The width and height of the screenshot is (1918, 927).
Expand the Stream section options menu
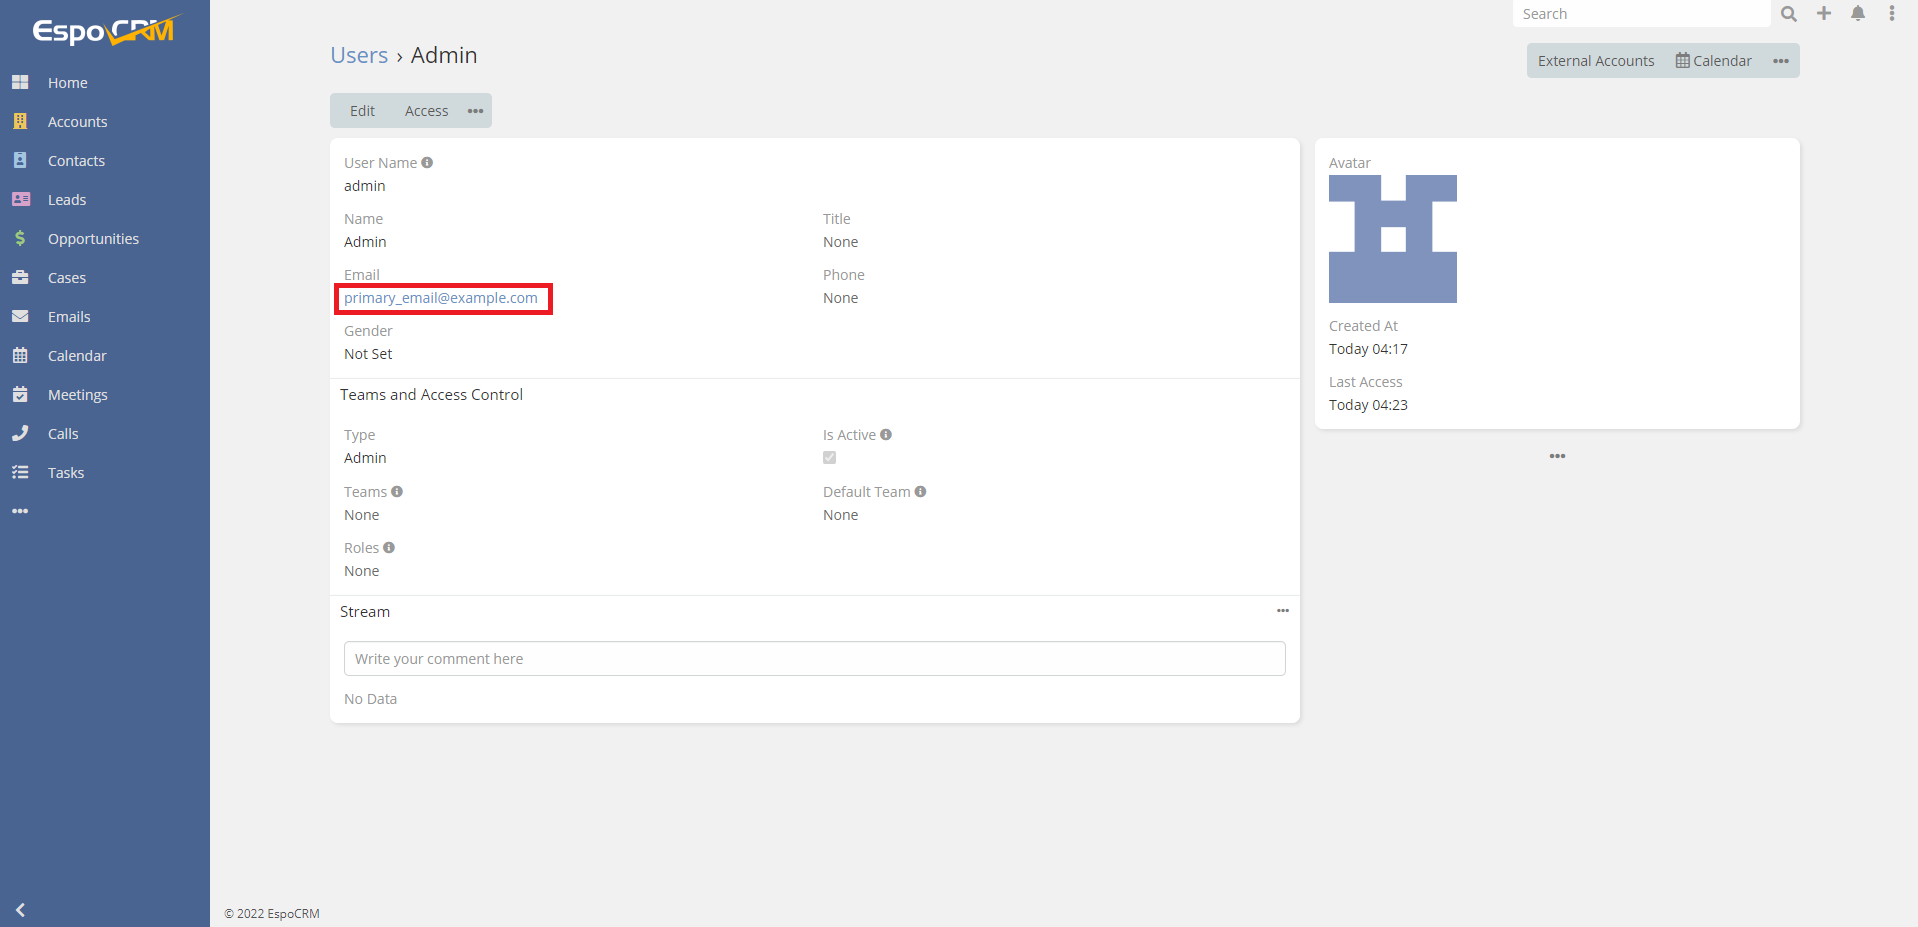pyautogui.click(x=1283, y=611)
